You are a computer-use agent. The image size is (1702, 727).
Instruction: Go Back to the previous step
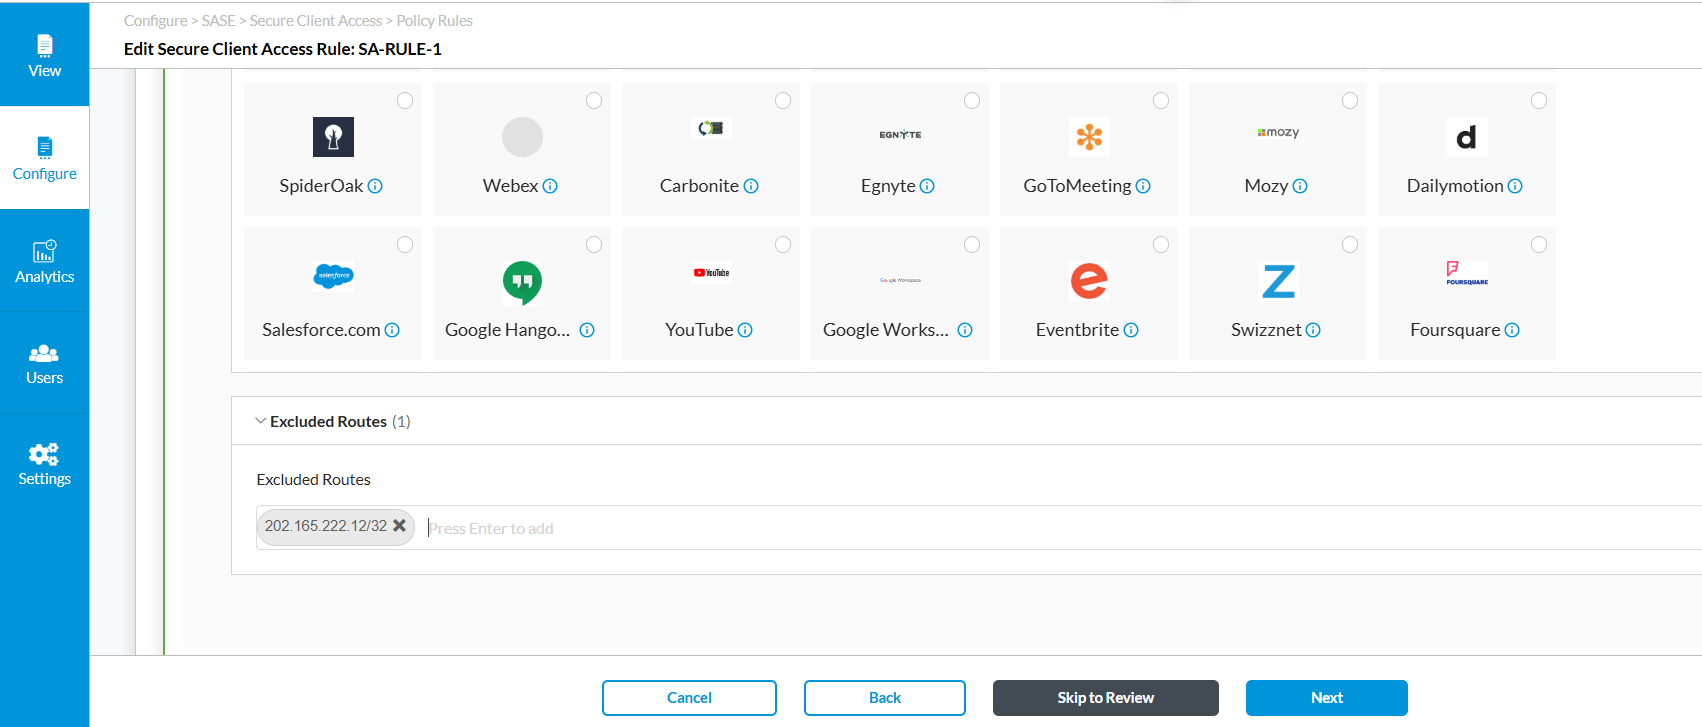coord(885,698)
